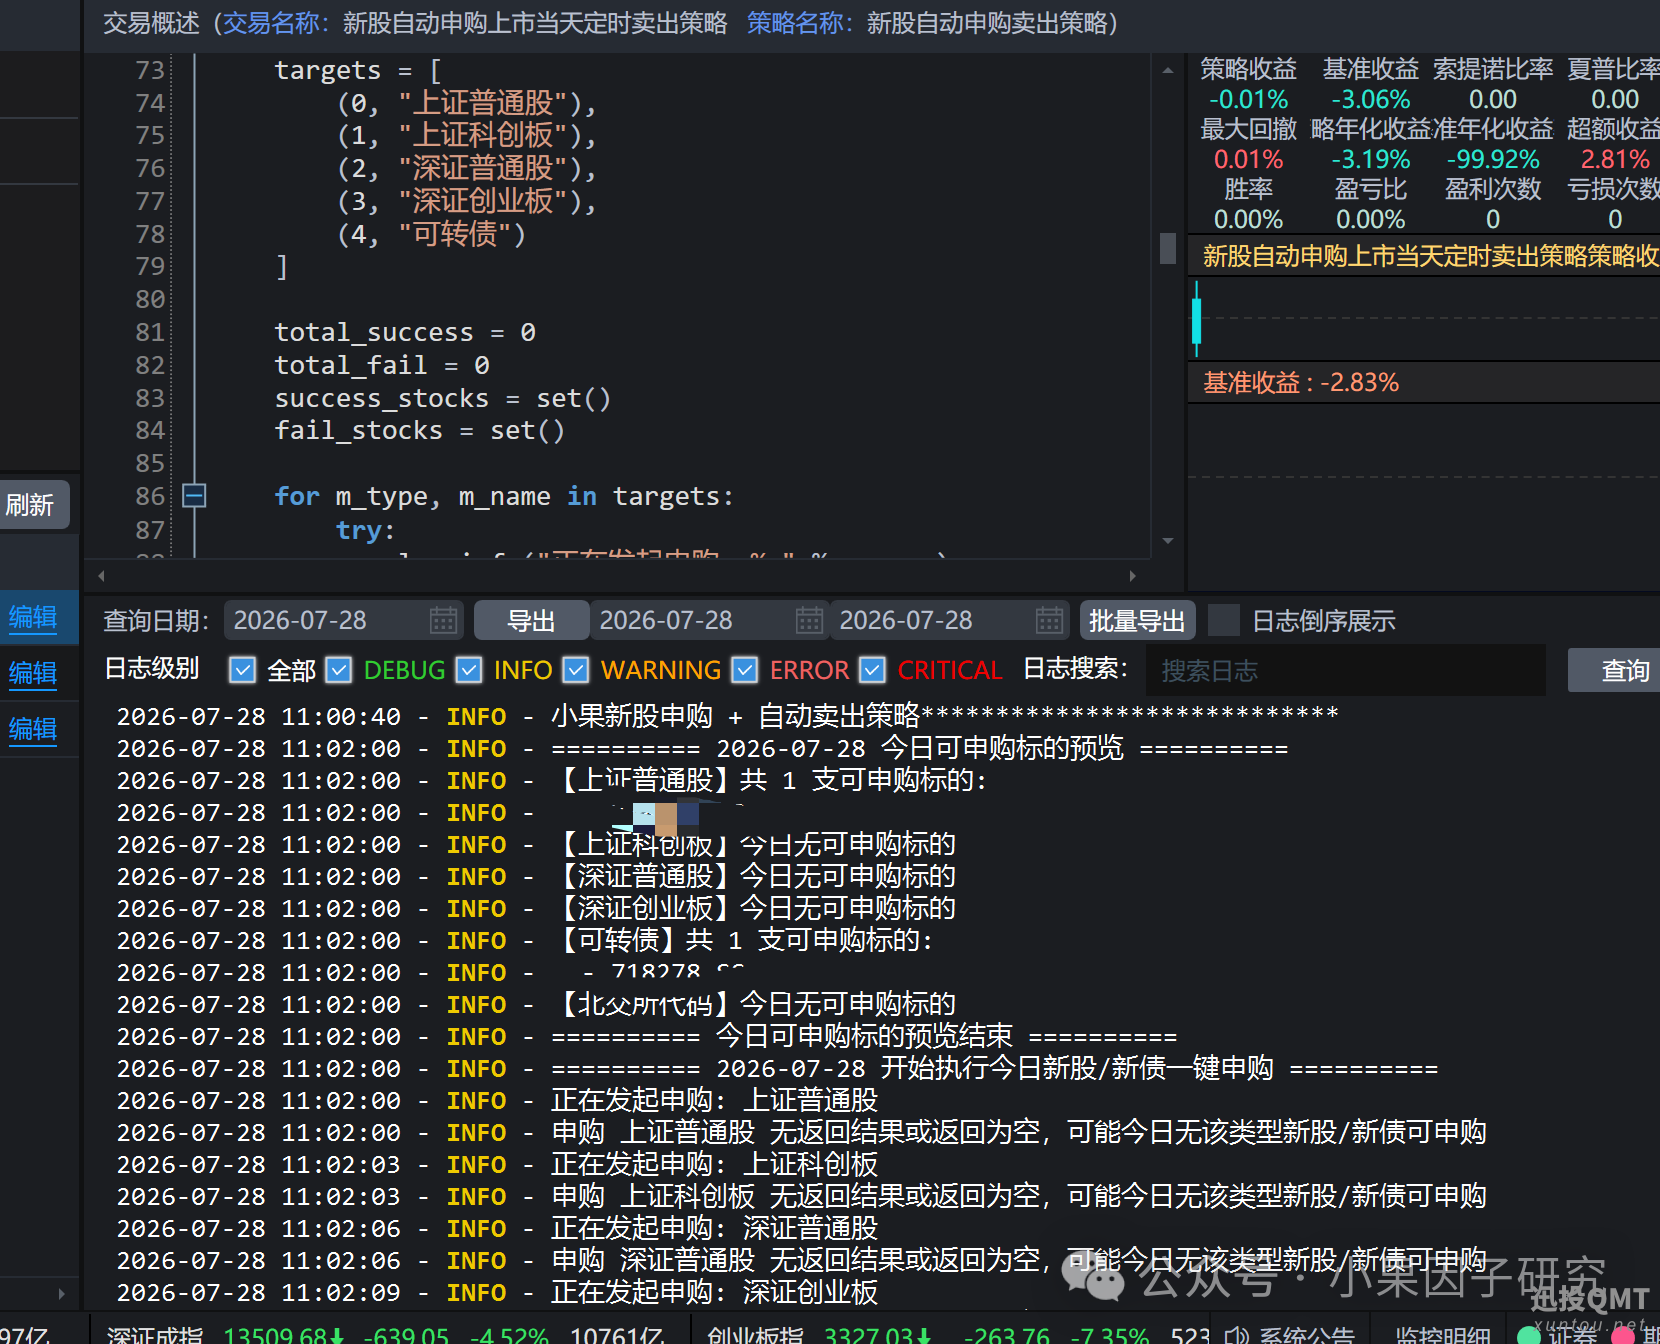This screenshot has width=1660, height=1344.
Task: Enable 日志倒序展示 checkbox
Action: click(x=1224, y=621)
